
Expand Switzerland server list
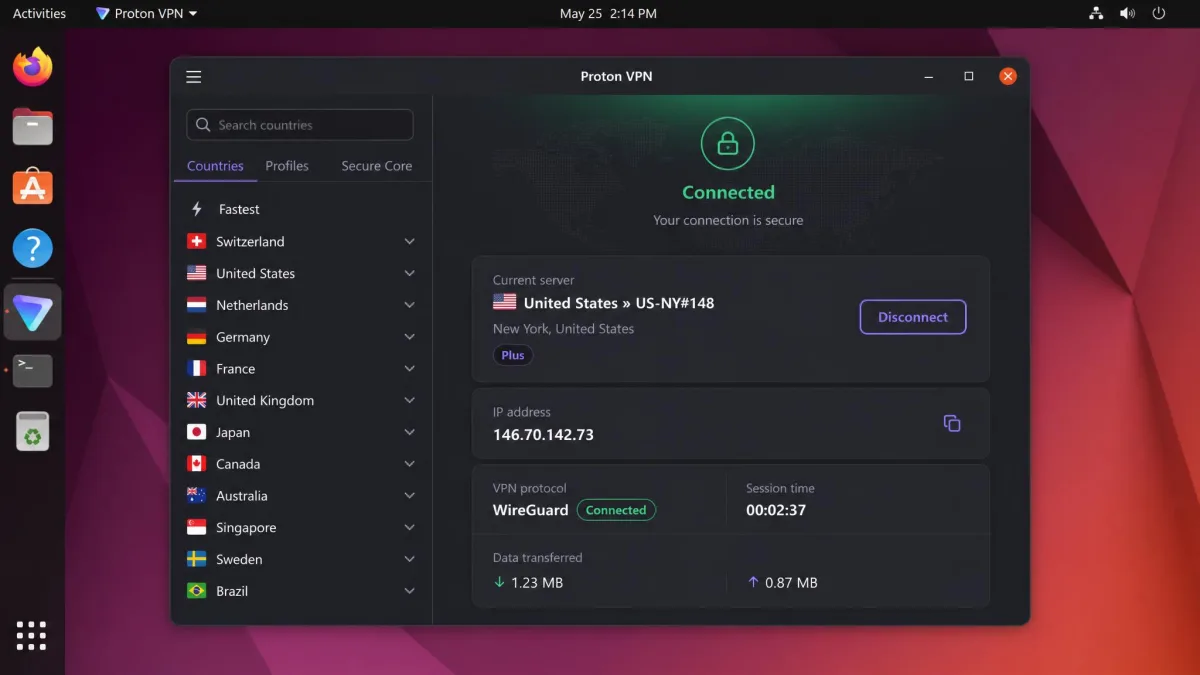click(409, 241)
